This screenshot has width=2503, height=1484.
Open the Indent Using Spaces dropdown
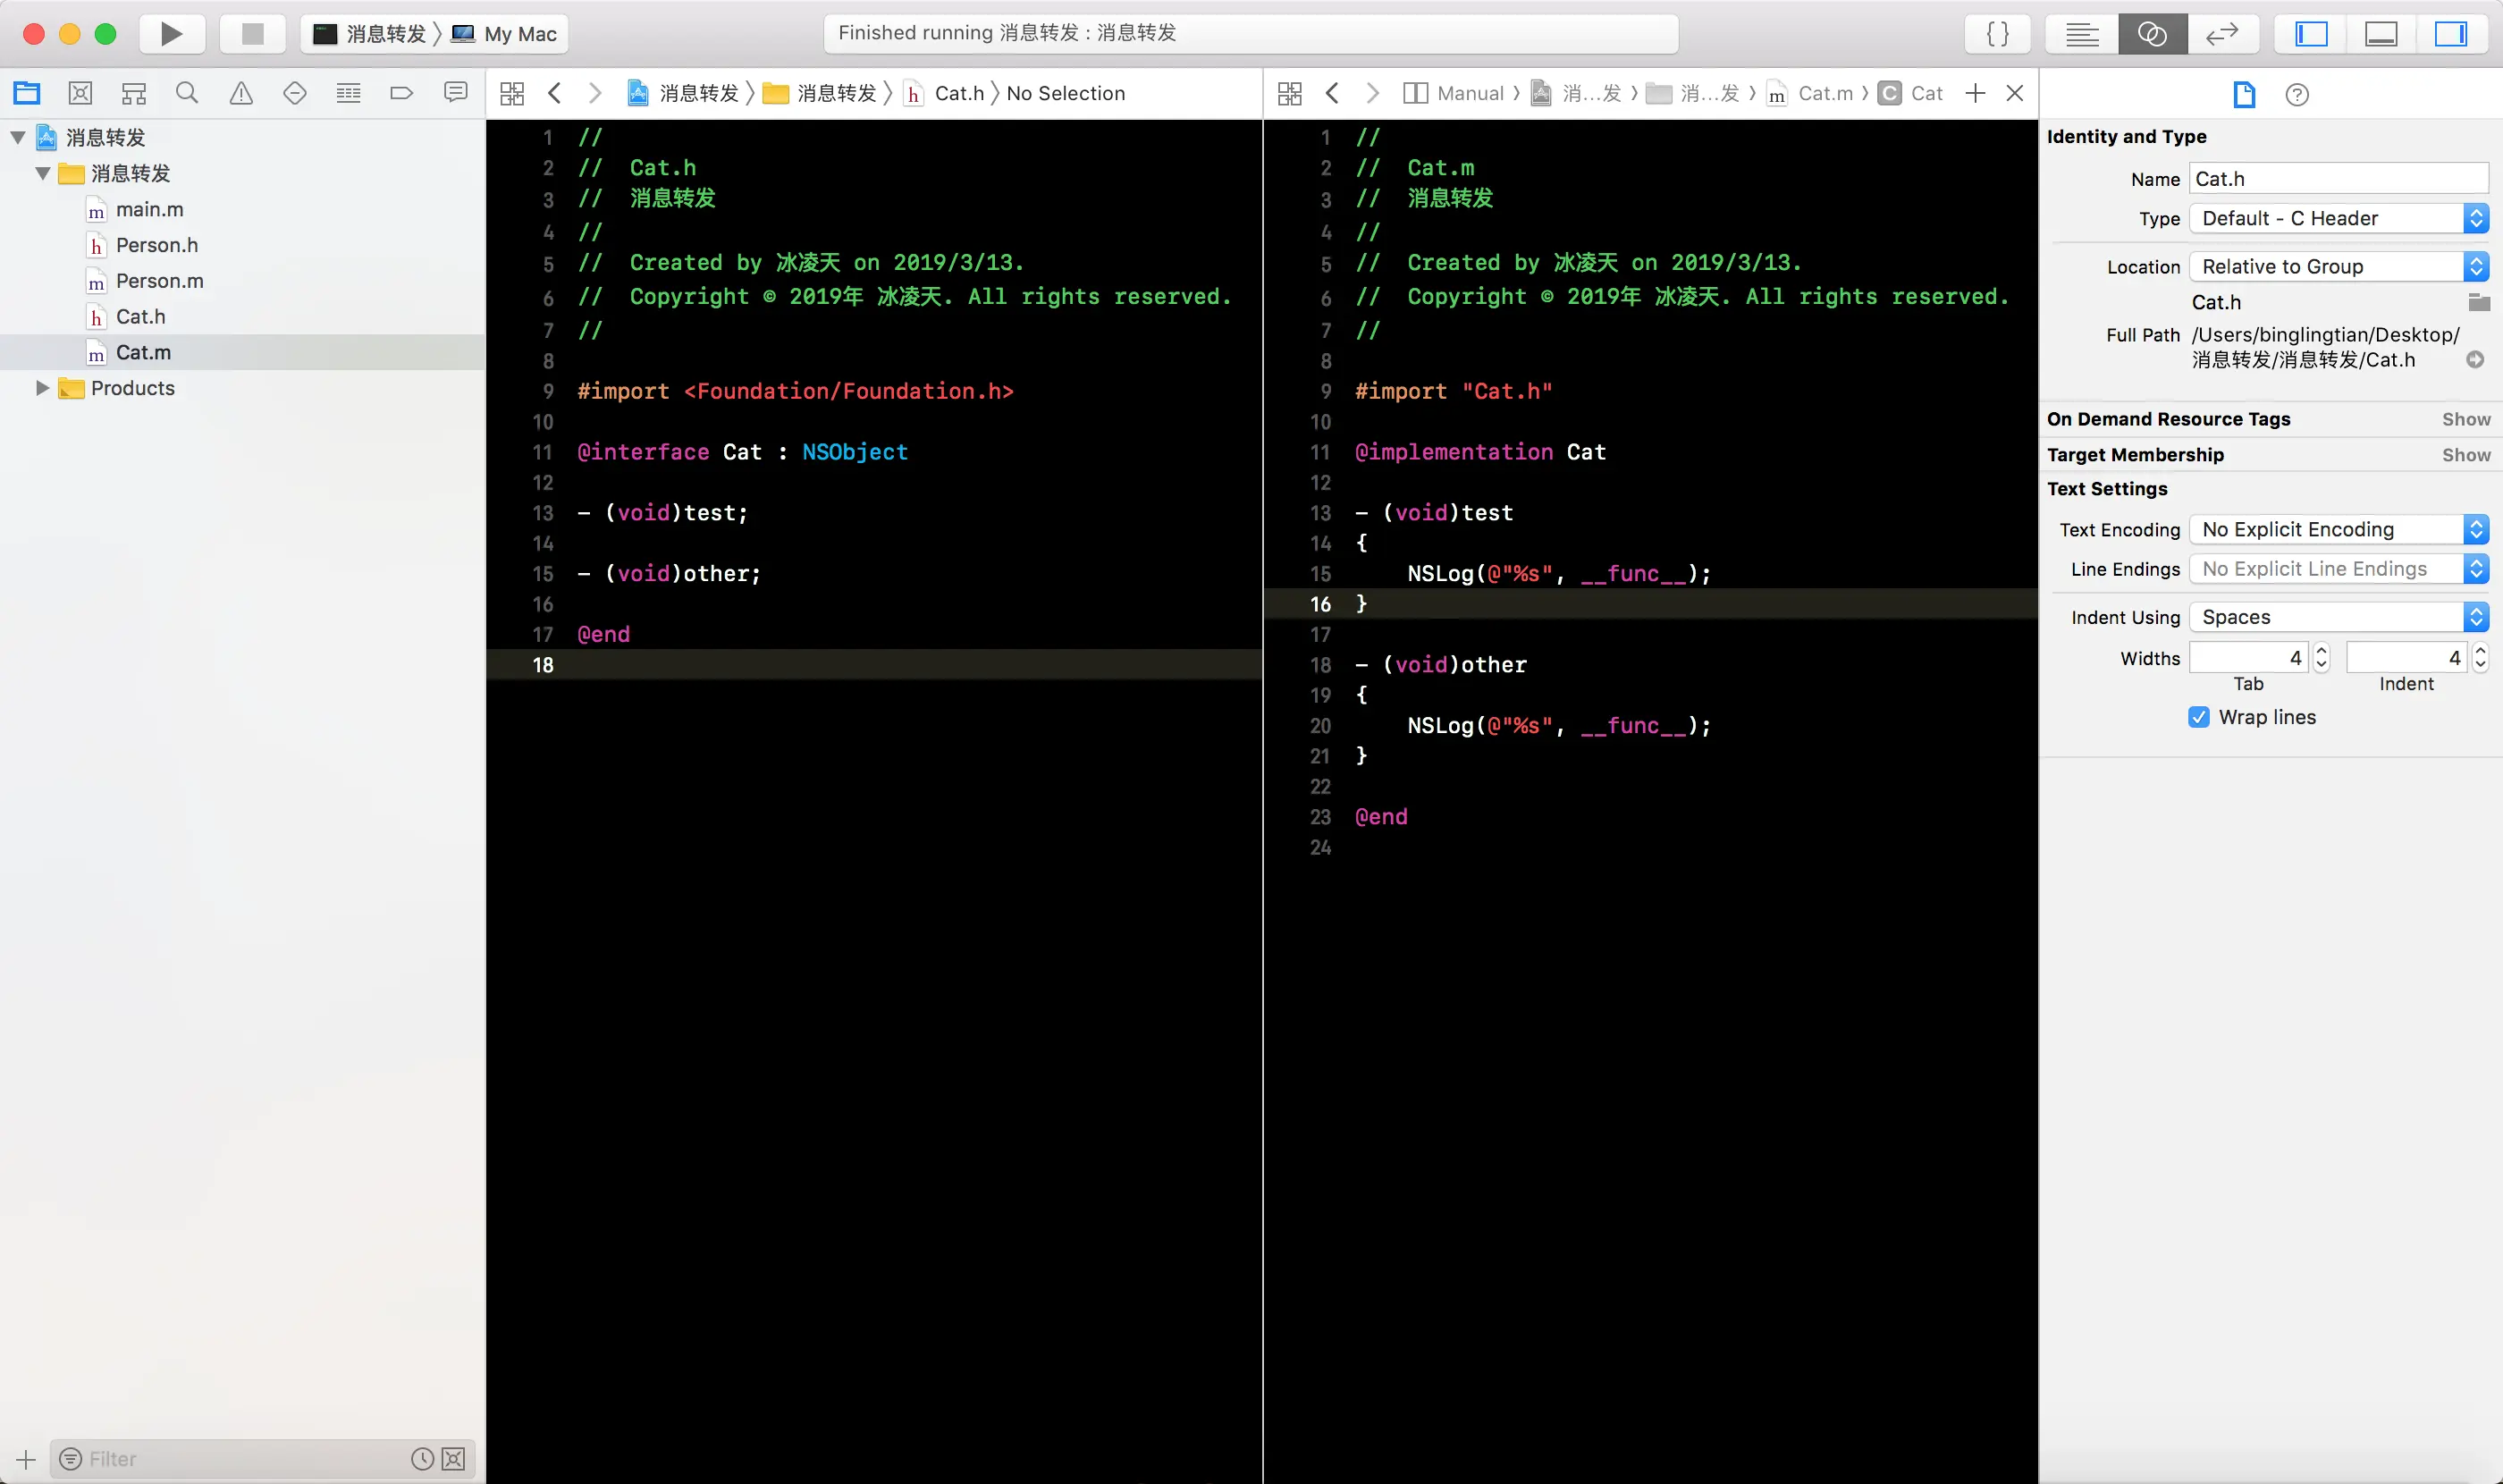click(x=2338, y=617)
